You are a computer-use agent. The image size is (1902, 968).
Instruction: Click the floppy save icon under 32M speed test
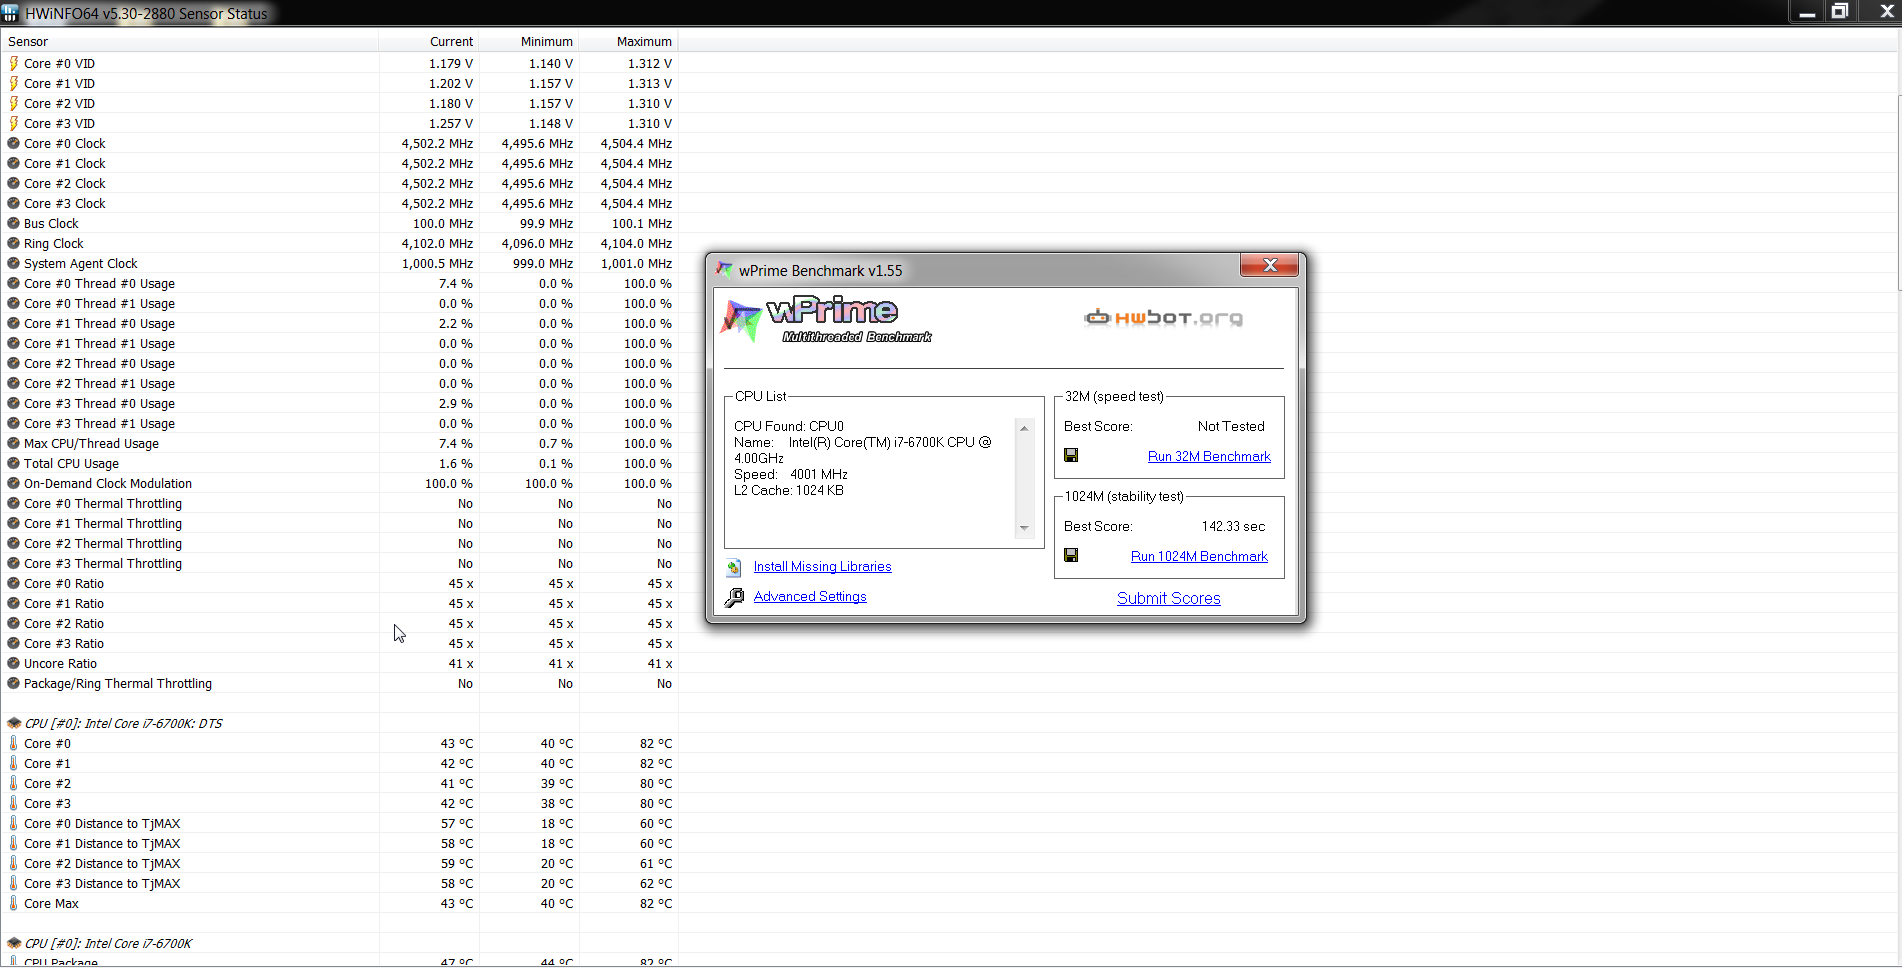click(x=1071, y=455)
